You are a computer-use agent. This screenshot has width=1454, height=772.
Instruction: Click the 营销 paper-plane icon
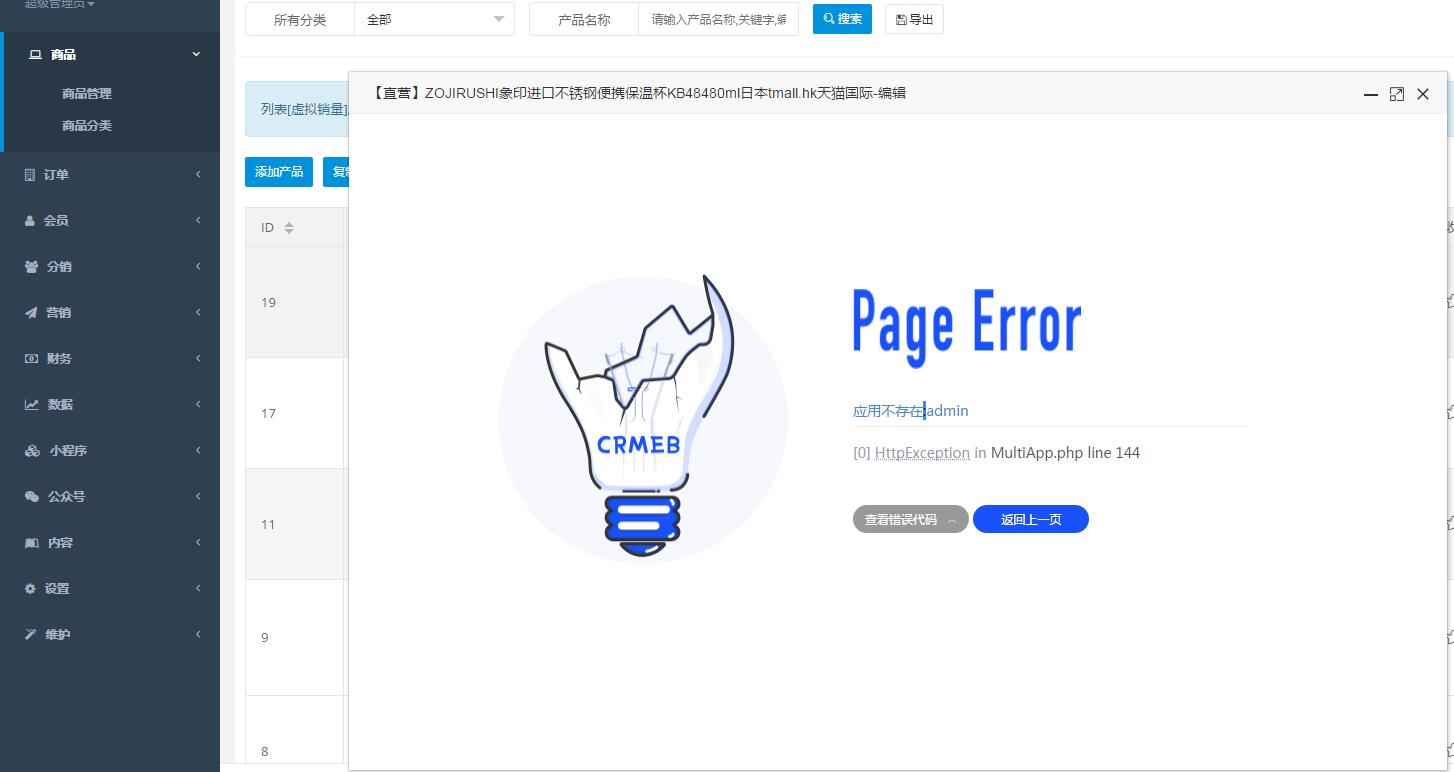(x=31, y=312)
